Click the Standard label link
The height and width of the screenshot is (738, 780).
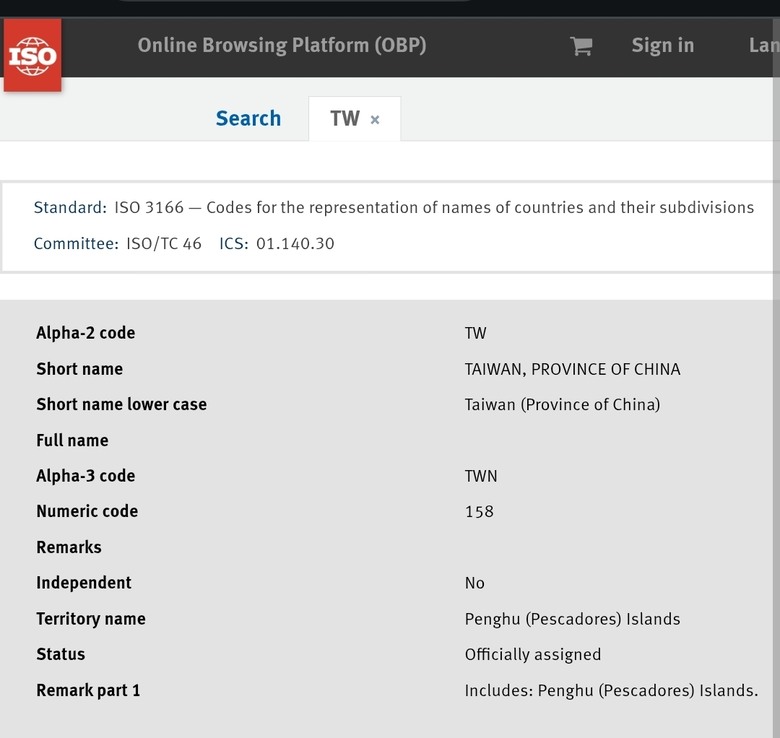point(70,207)
